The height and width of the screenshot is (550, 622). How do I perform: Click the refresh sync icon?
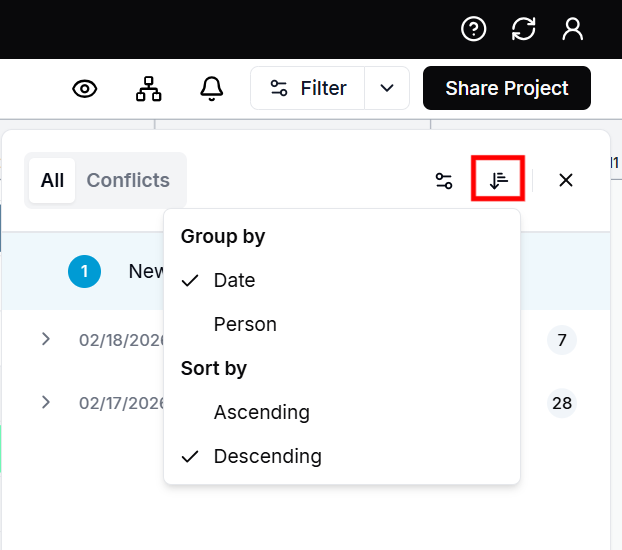click(523, 29)
